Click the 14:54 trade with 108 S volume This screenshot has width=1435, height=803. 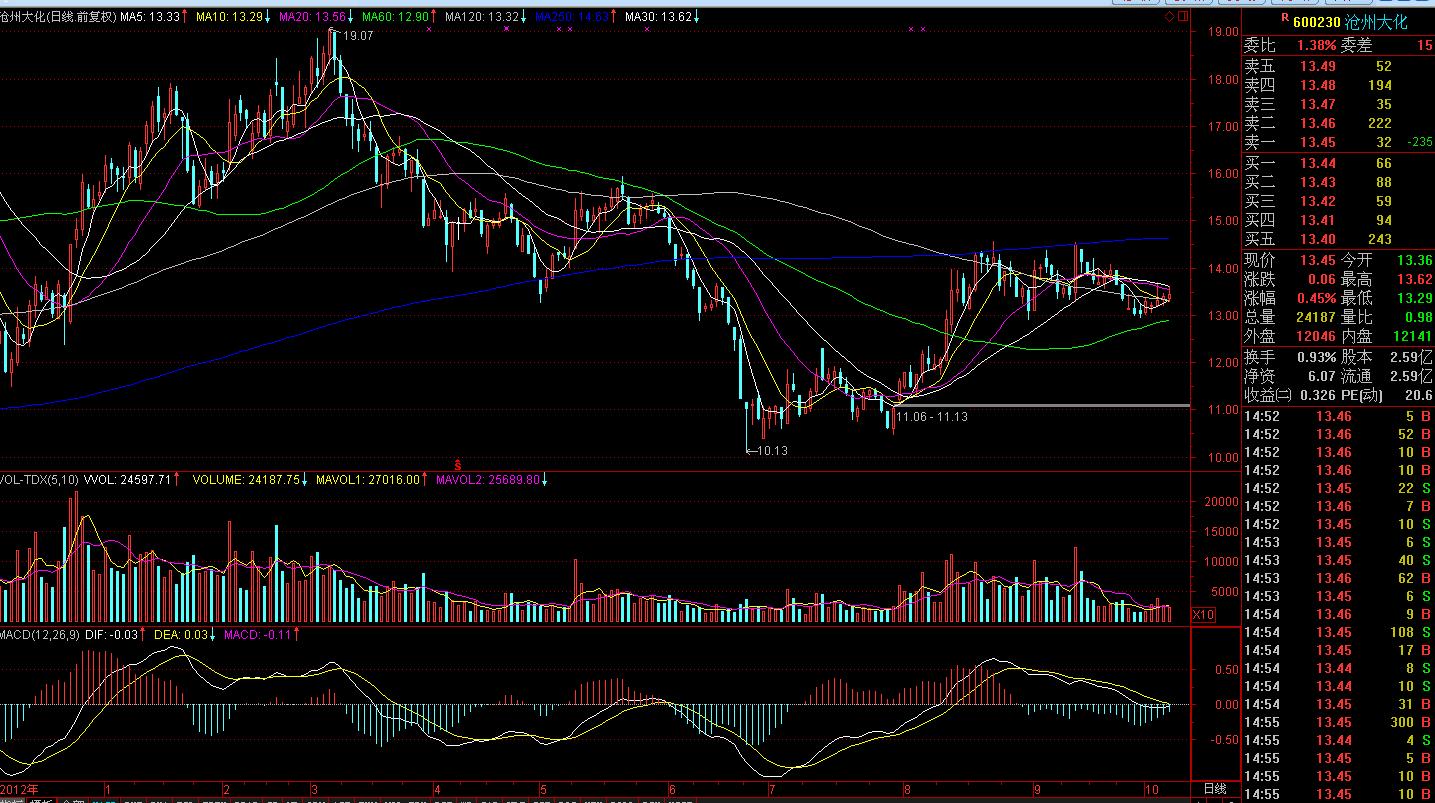click(x=1338, y=632)
